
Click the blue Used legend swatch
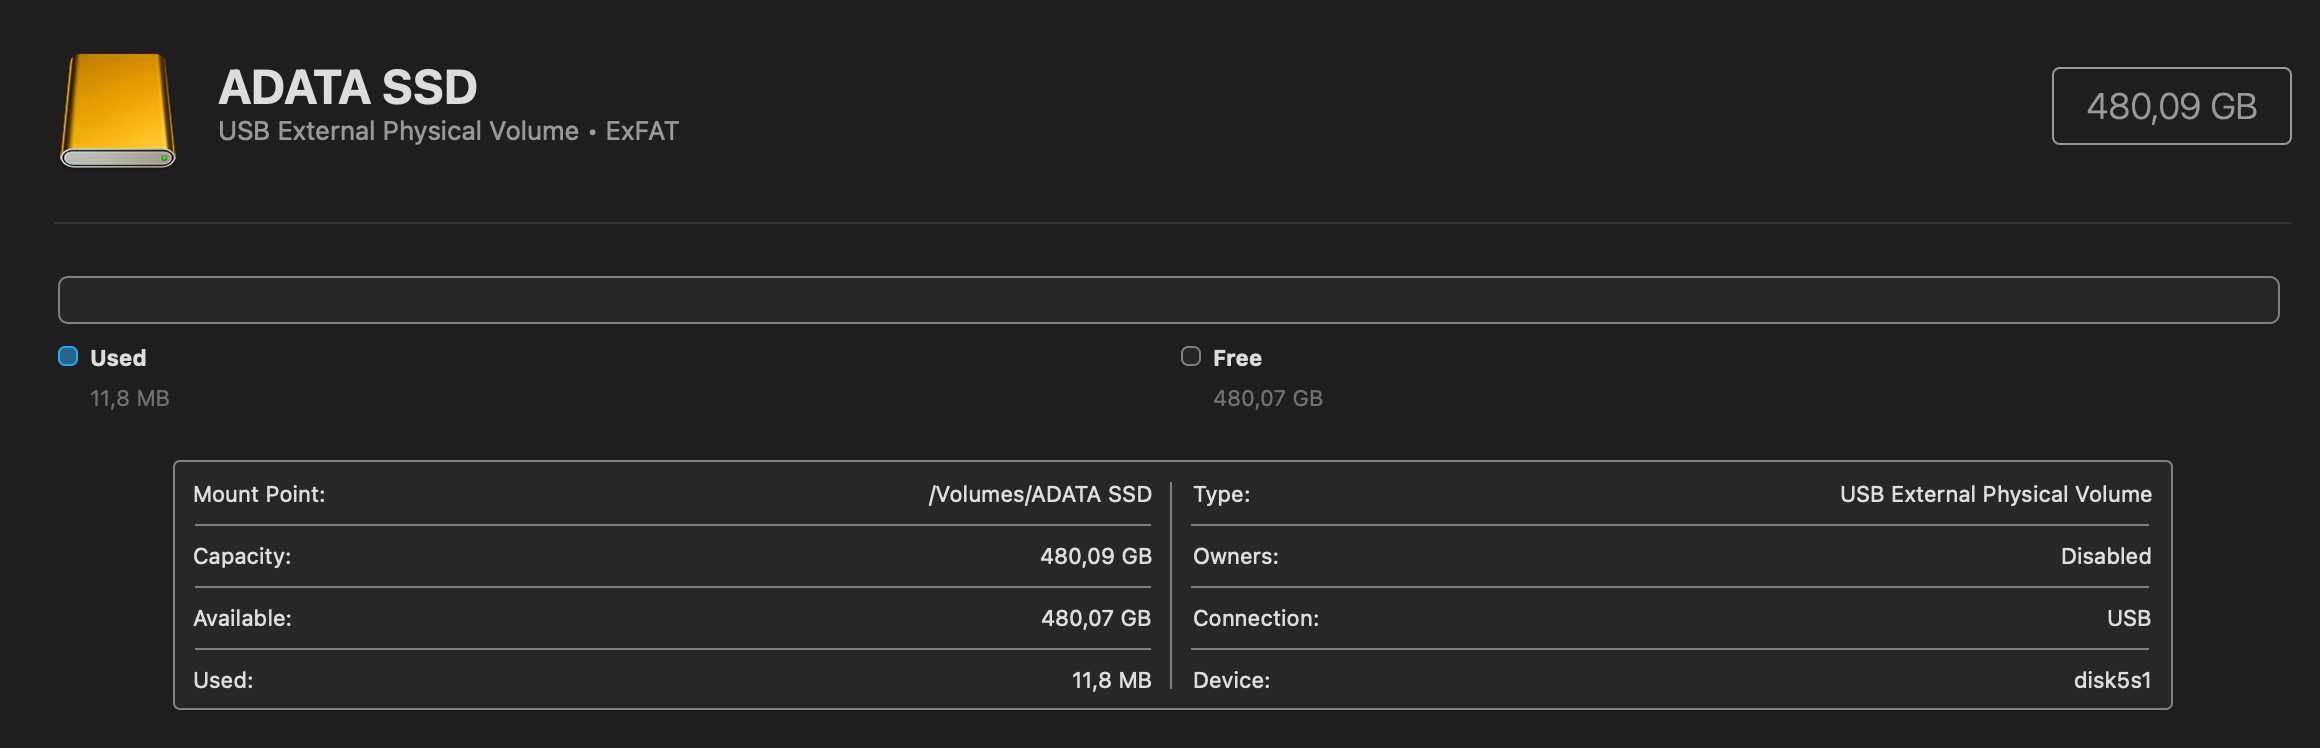(x=68, y=356)
